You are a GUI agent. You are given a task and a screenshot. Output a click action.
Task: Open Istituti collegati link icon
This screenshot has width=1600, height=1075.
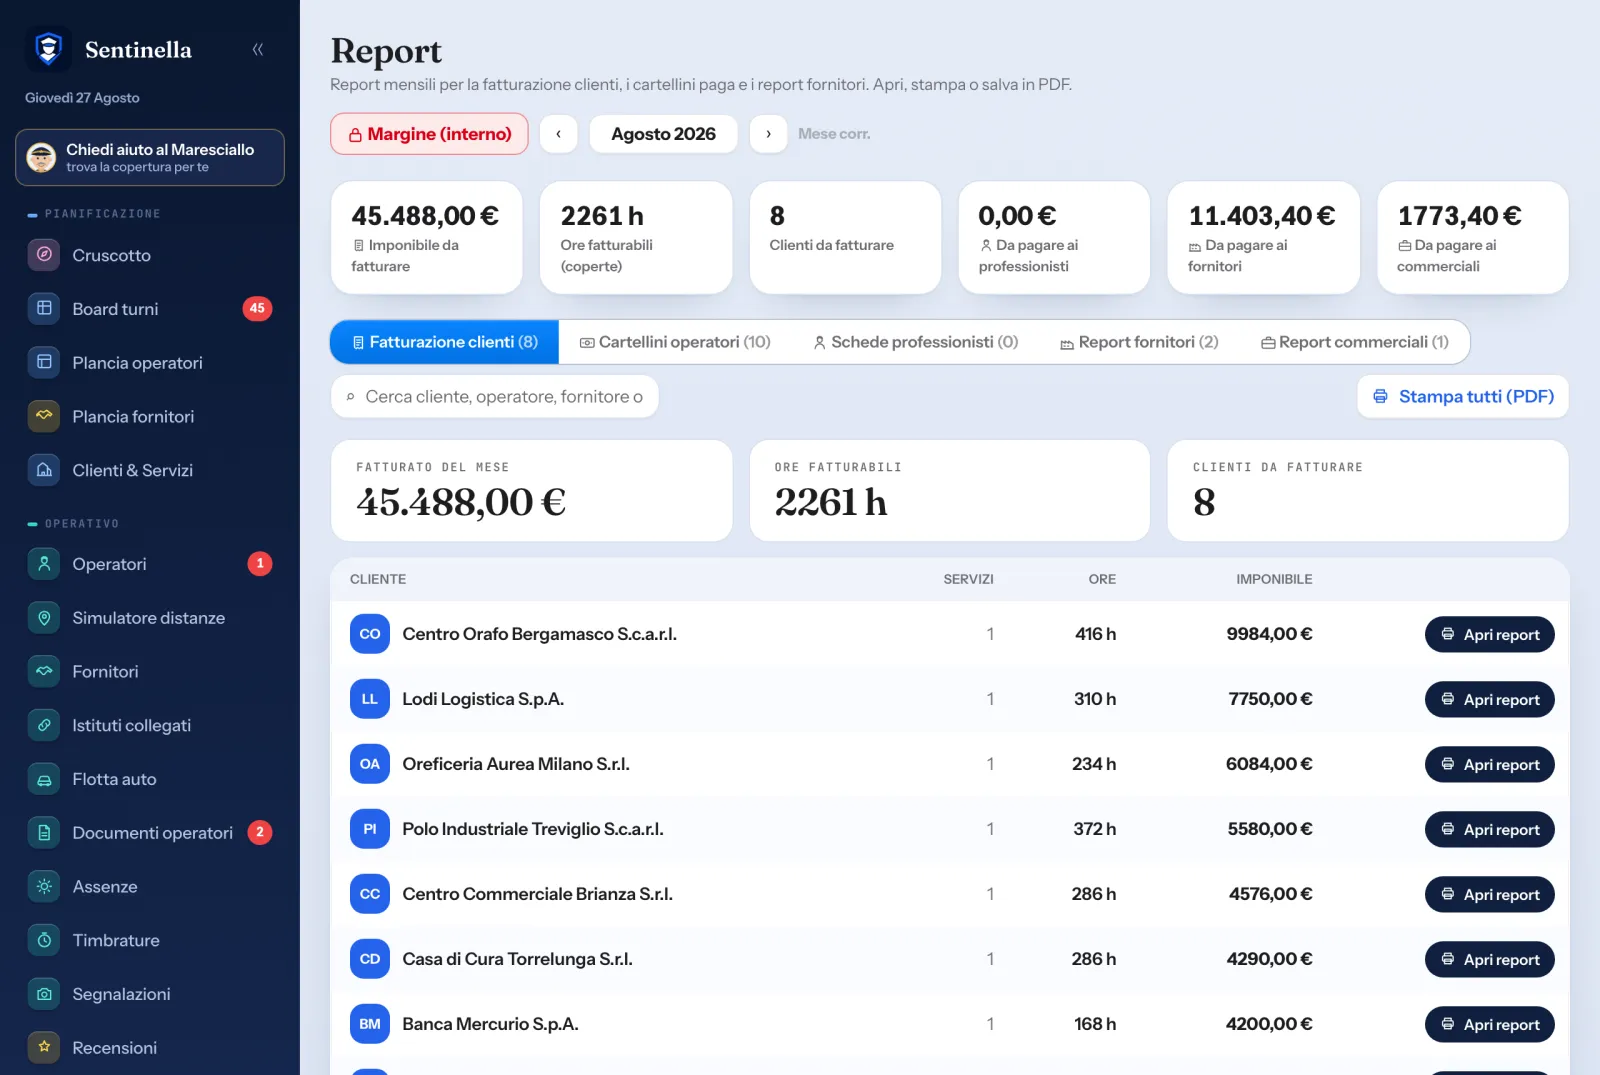[x=44, y=725]
